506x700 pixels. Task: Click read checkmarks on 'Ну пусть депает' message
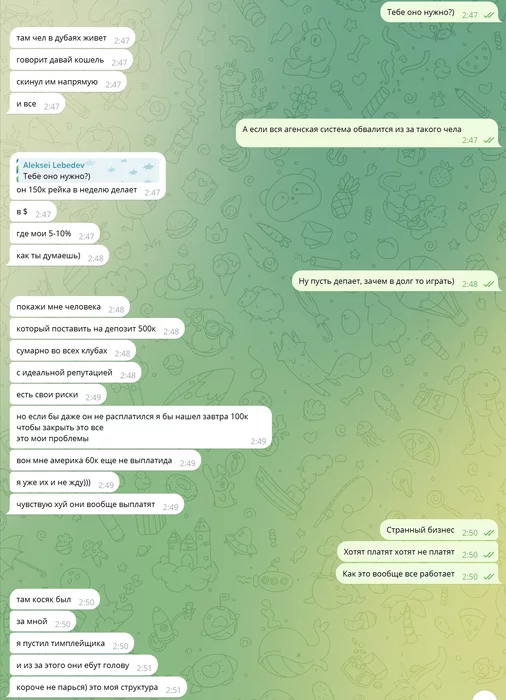(x=489, y=284)
